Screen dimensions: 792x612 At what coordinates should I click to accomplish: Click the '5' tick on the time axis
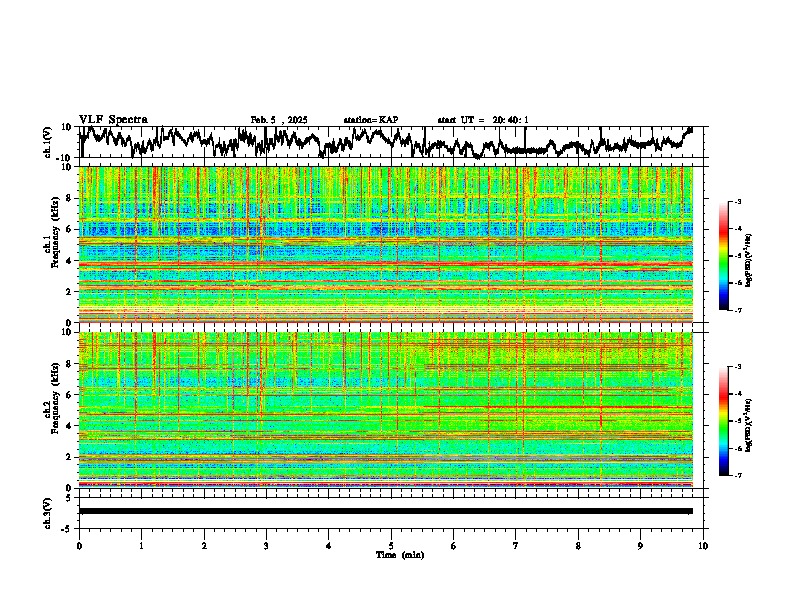pyautogui.click(x=391, y=546)
